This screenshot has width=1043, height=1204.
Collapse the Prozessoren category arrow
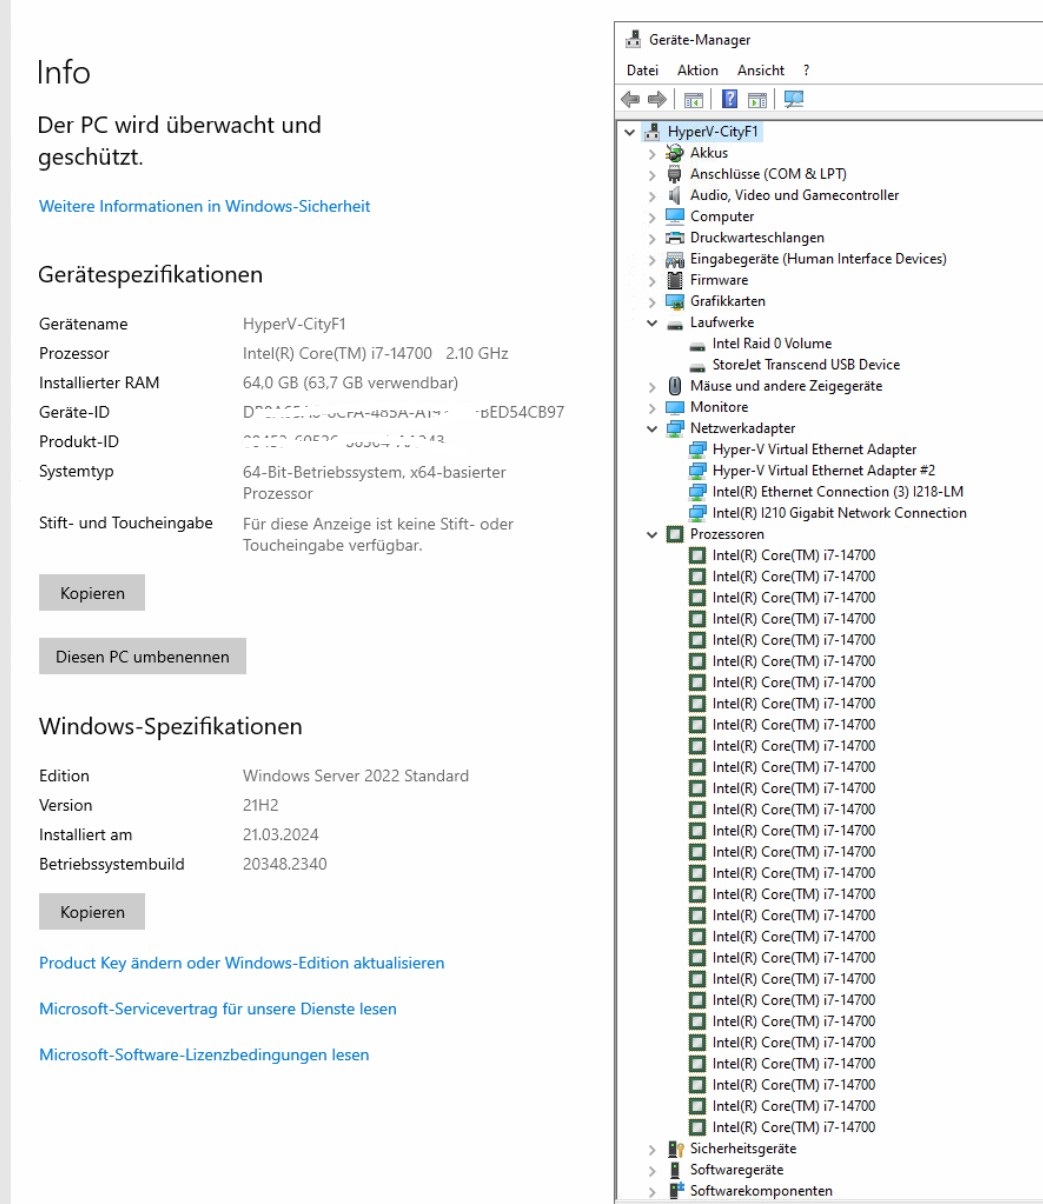tap(652, 534)
